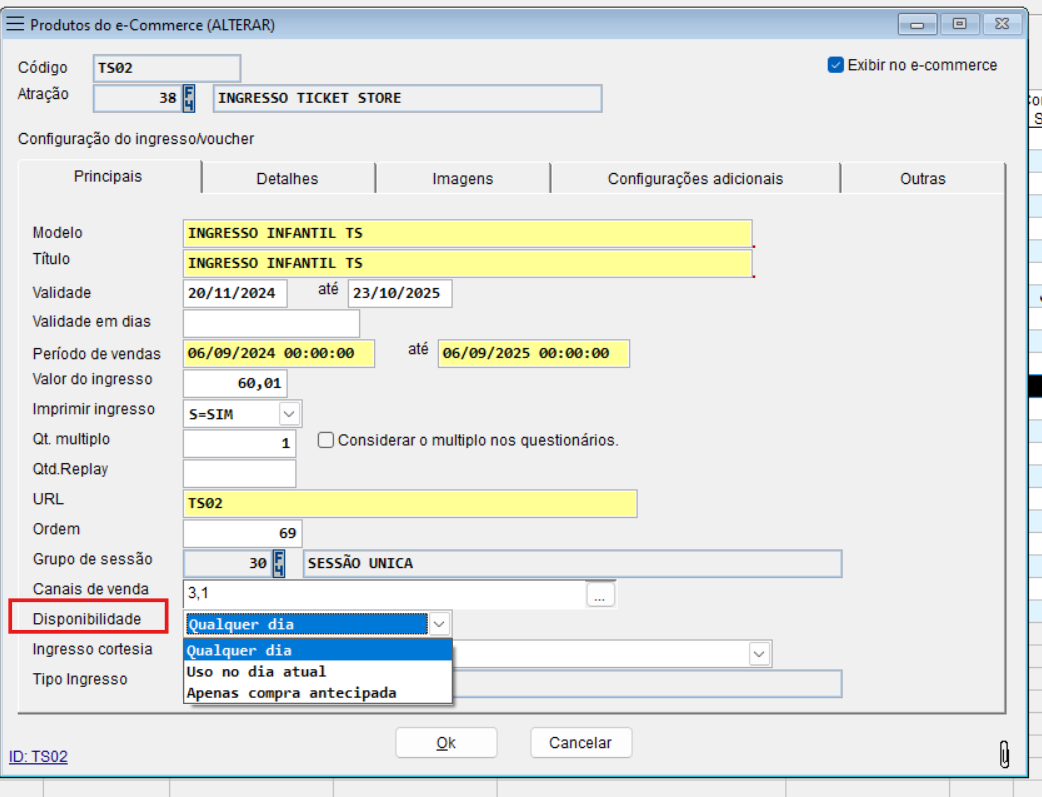Collapse the Disponibilidade dropdown arrow
Image resolution: width=1042 pixels, height=797 pixels.
coord(439,624)
